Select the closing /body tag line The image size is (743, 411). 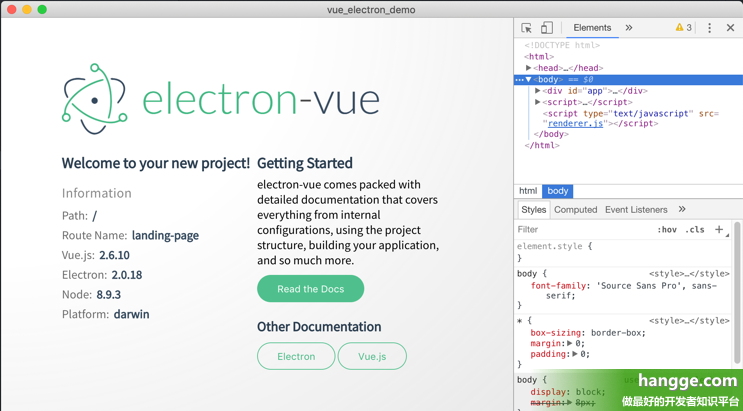[551, 134]
